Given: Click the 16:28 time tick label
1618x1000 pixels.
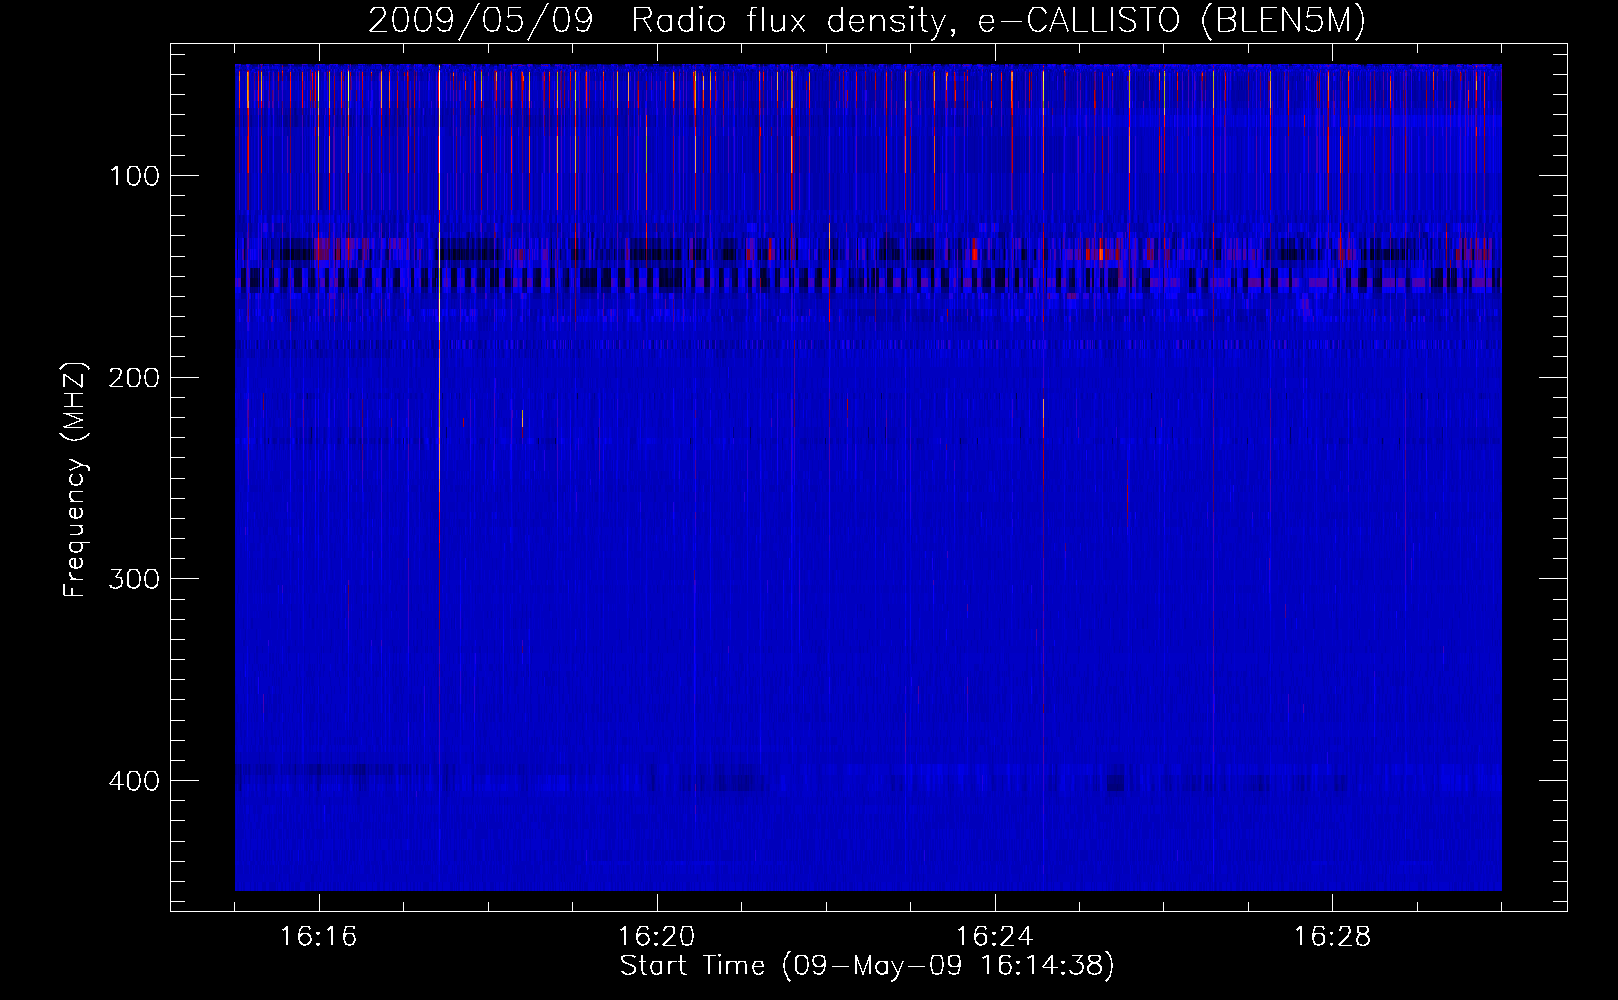Looking at the screenshot, I should [1333, 936].
